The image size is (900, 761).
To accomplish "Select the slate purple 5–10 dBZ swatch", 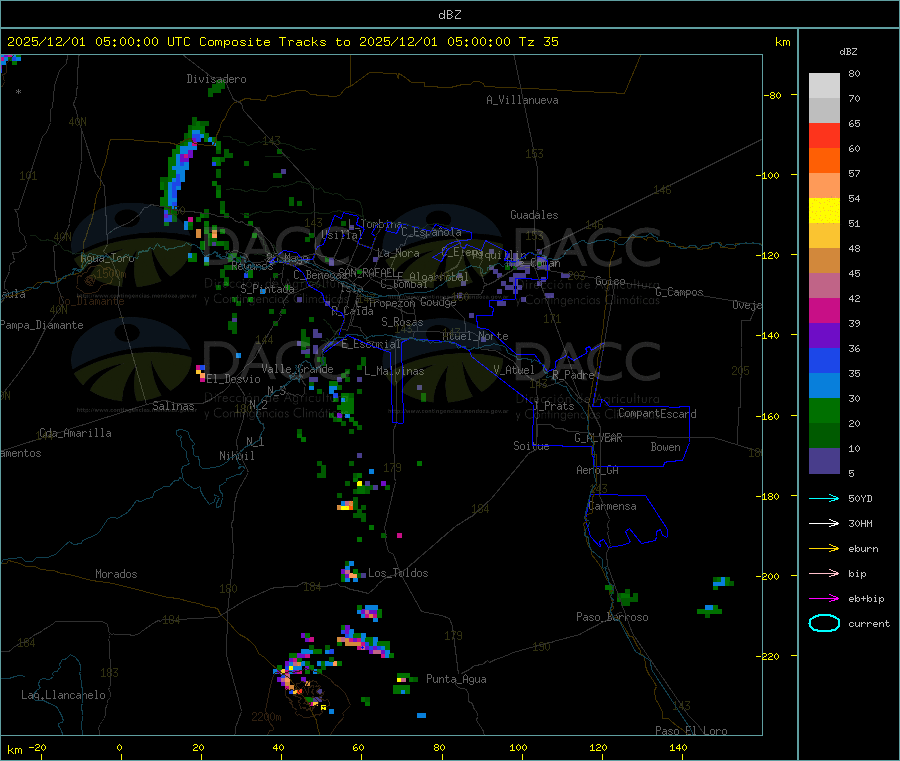I will (824, 461).
